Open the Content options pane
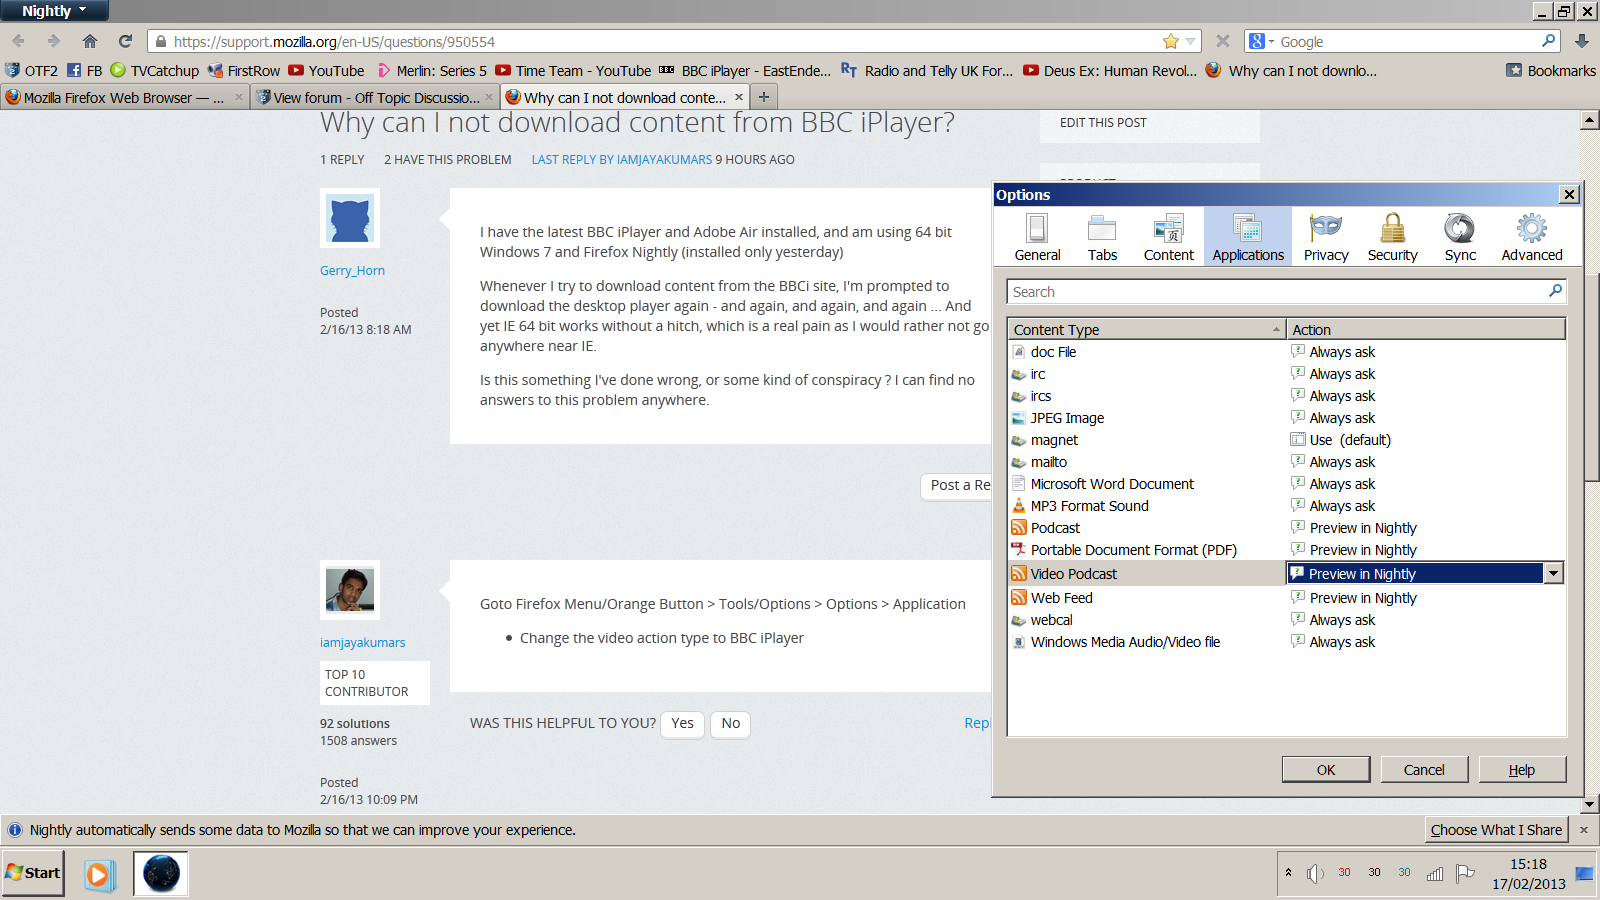Screen dimensions: 1600x900 (x=1168, y=237)
